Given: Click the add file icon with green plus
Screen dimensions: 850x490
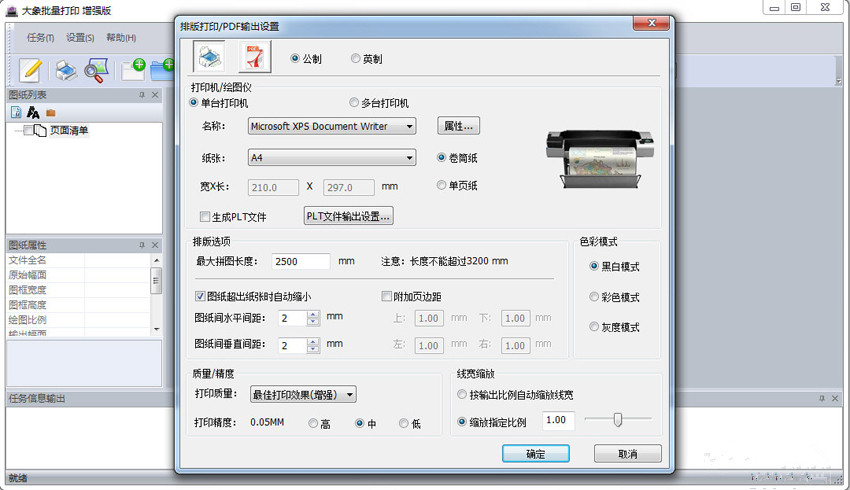Looking at the screenshot, I should point(133,69).
